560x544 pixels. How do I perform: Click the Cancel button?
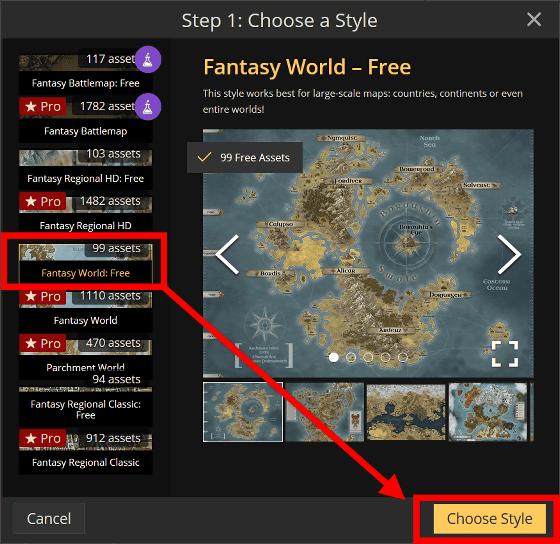click(x=49, y=519)
